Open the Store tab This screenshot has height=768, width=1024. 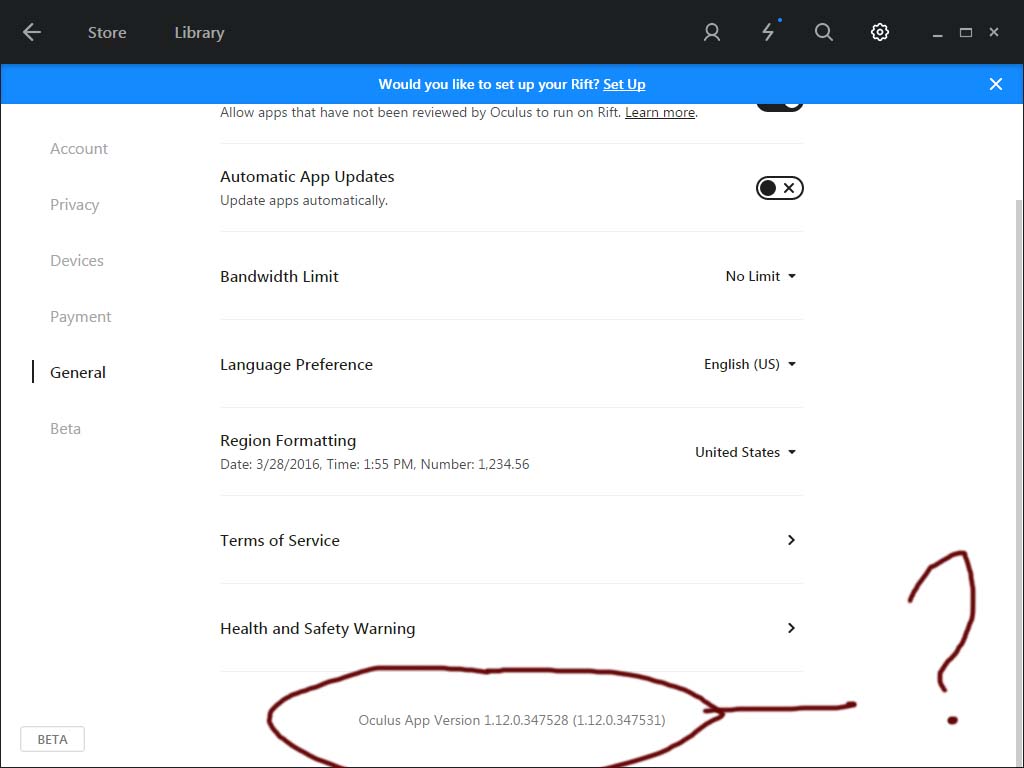click(107, 33)
